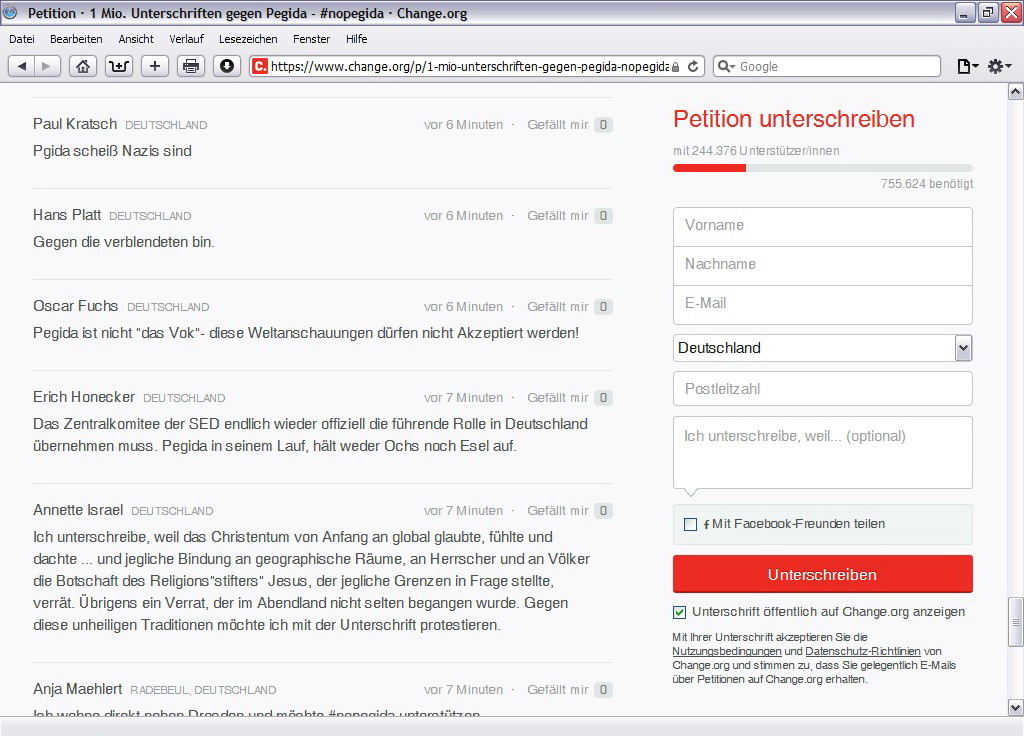Viewport: 1024px width, 736px height.
Task: Click the red Unterschreiben button
Action: pyautogui.click(x=822, y=575)
